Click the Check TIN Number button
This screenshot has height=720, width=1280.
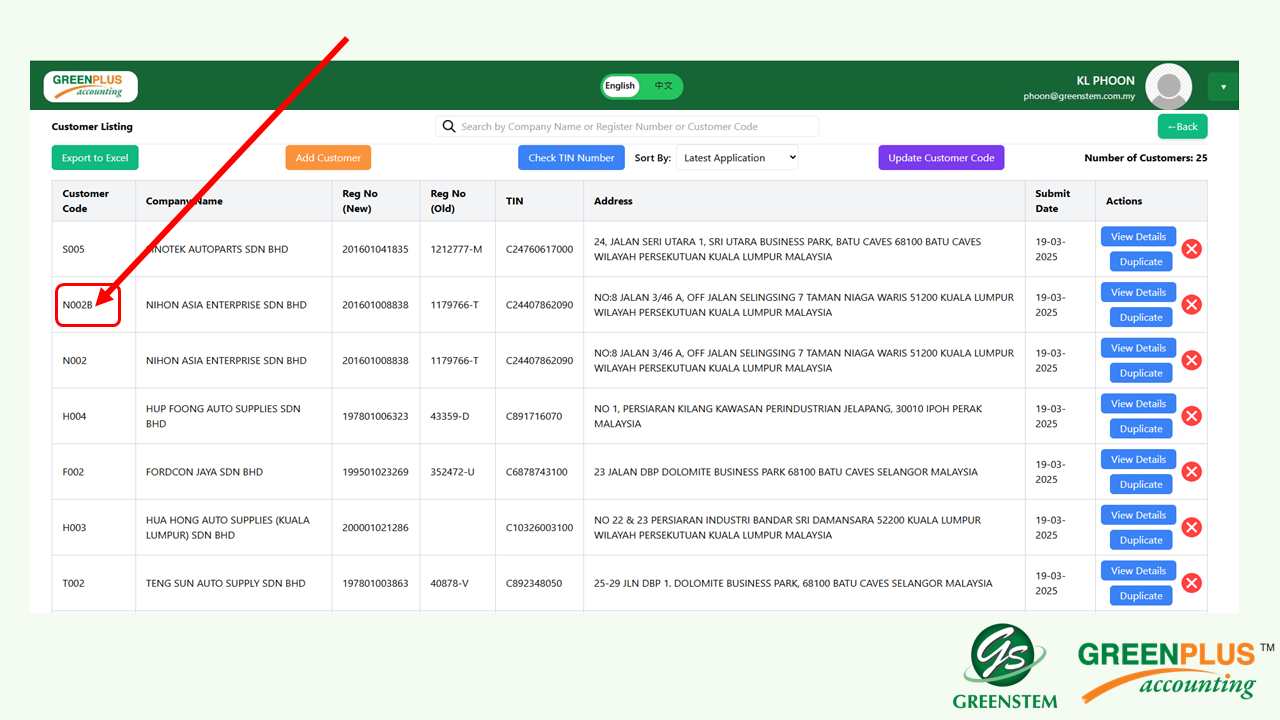(571, 158)
